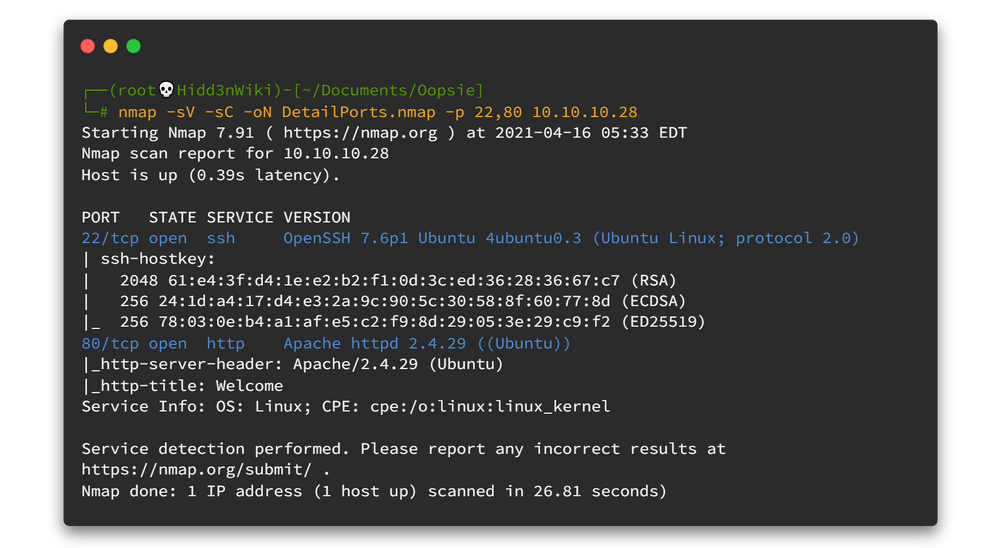Click the skull icon in the prompt
Viewport: 1000px width, 548px height.
pyautogui.click(x=166, y=90)
